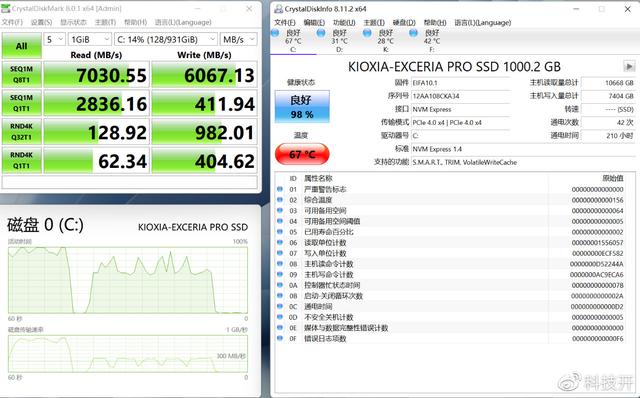Click the host reads value 10668 GB
The width and height of the screenshot is (640, 398).
point(608,83)
